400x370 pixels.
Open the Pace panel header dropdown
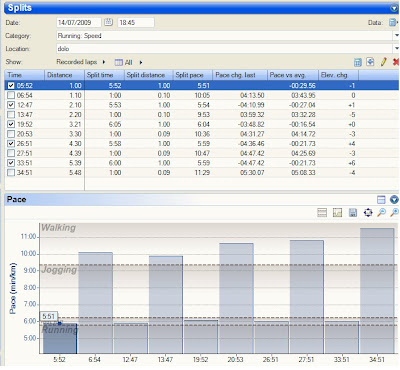[394, 199]
